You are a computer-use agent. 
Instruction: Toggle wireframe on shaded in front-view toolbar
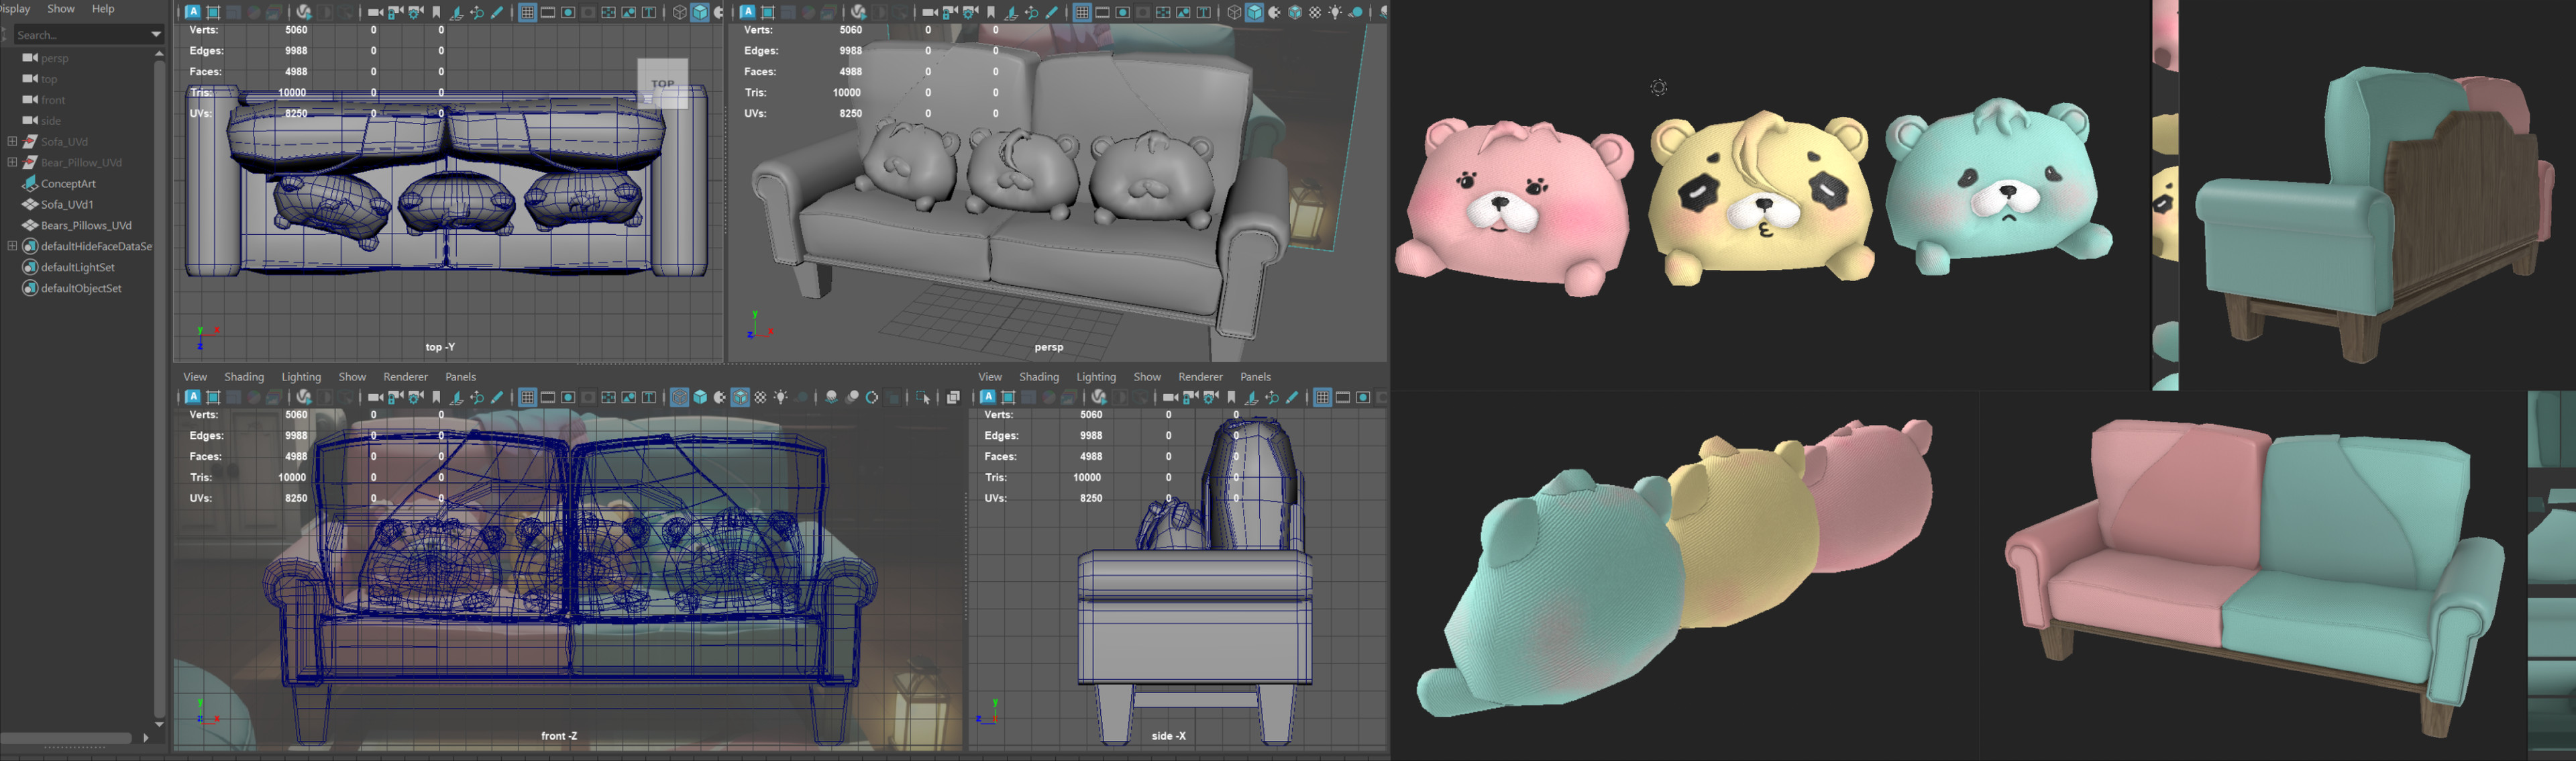pyautogui.click(x=740, y=397)
